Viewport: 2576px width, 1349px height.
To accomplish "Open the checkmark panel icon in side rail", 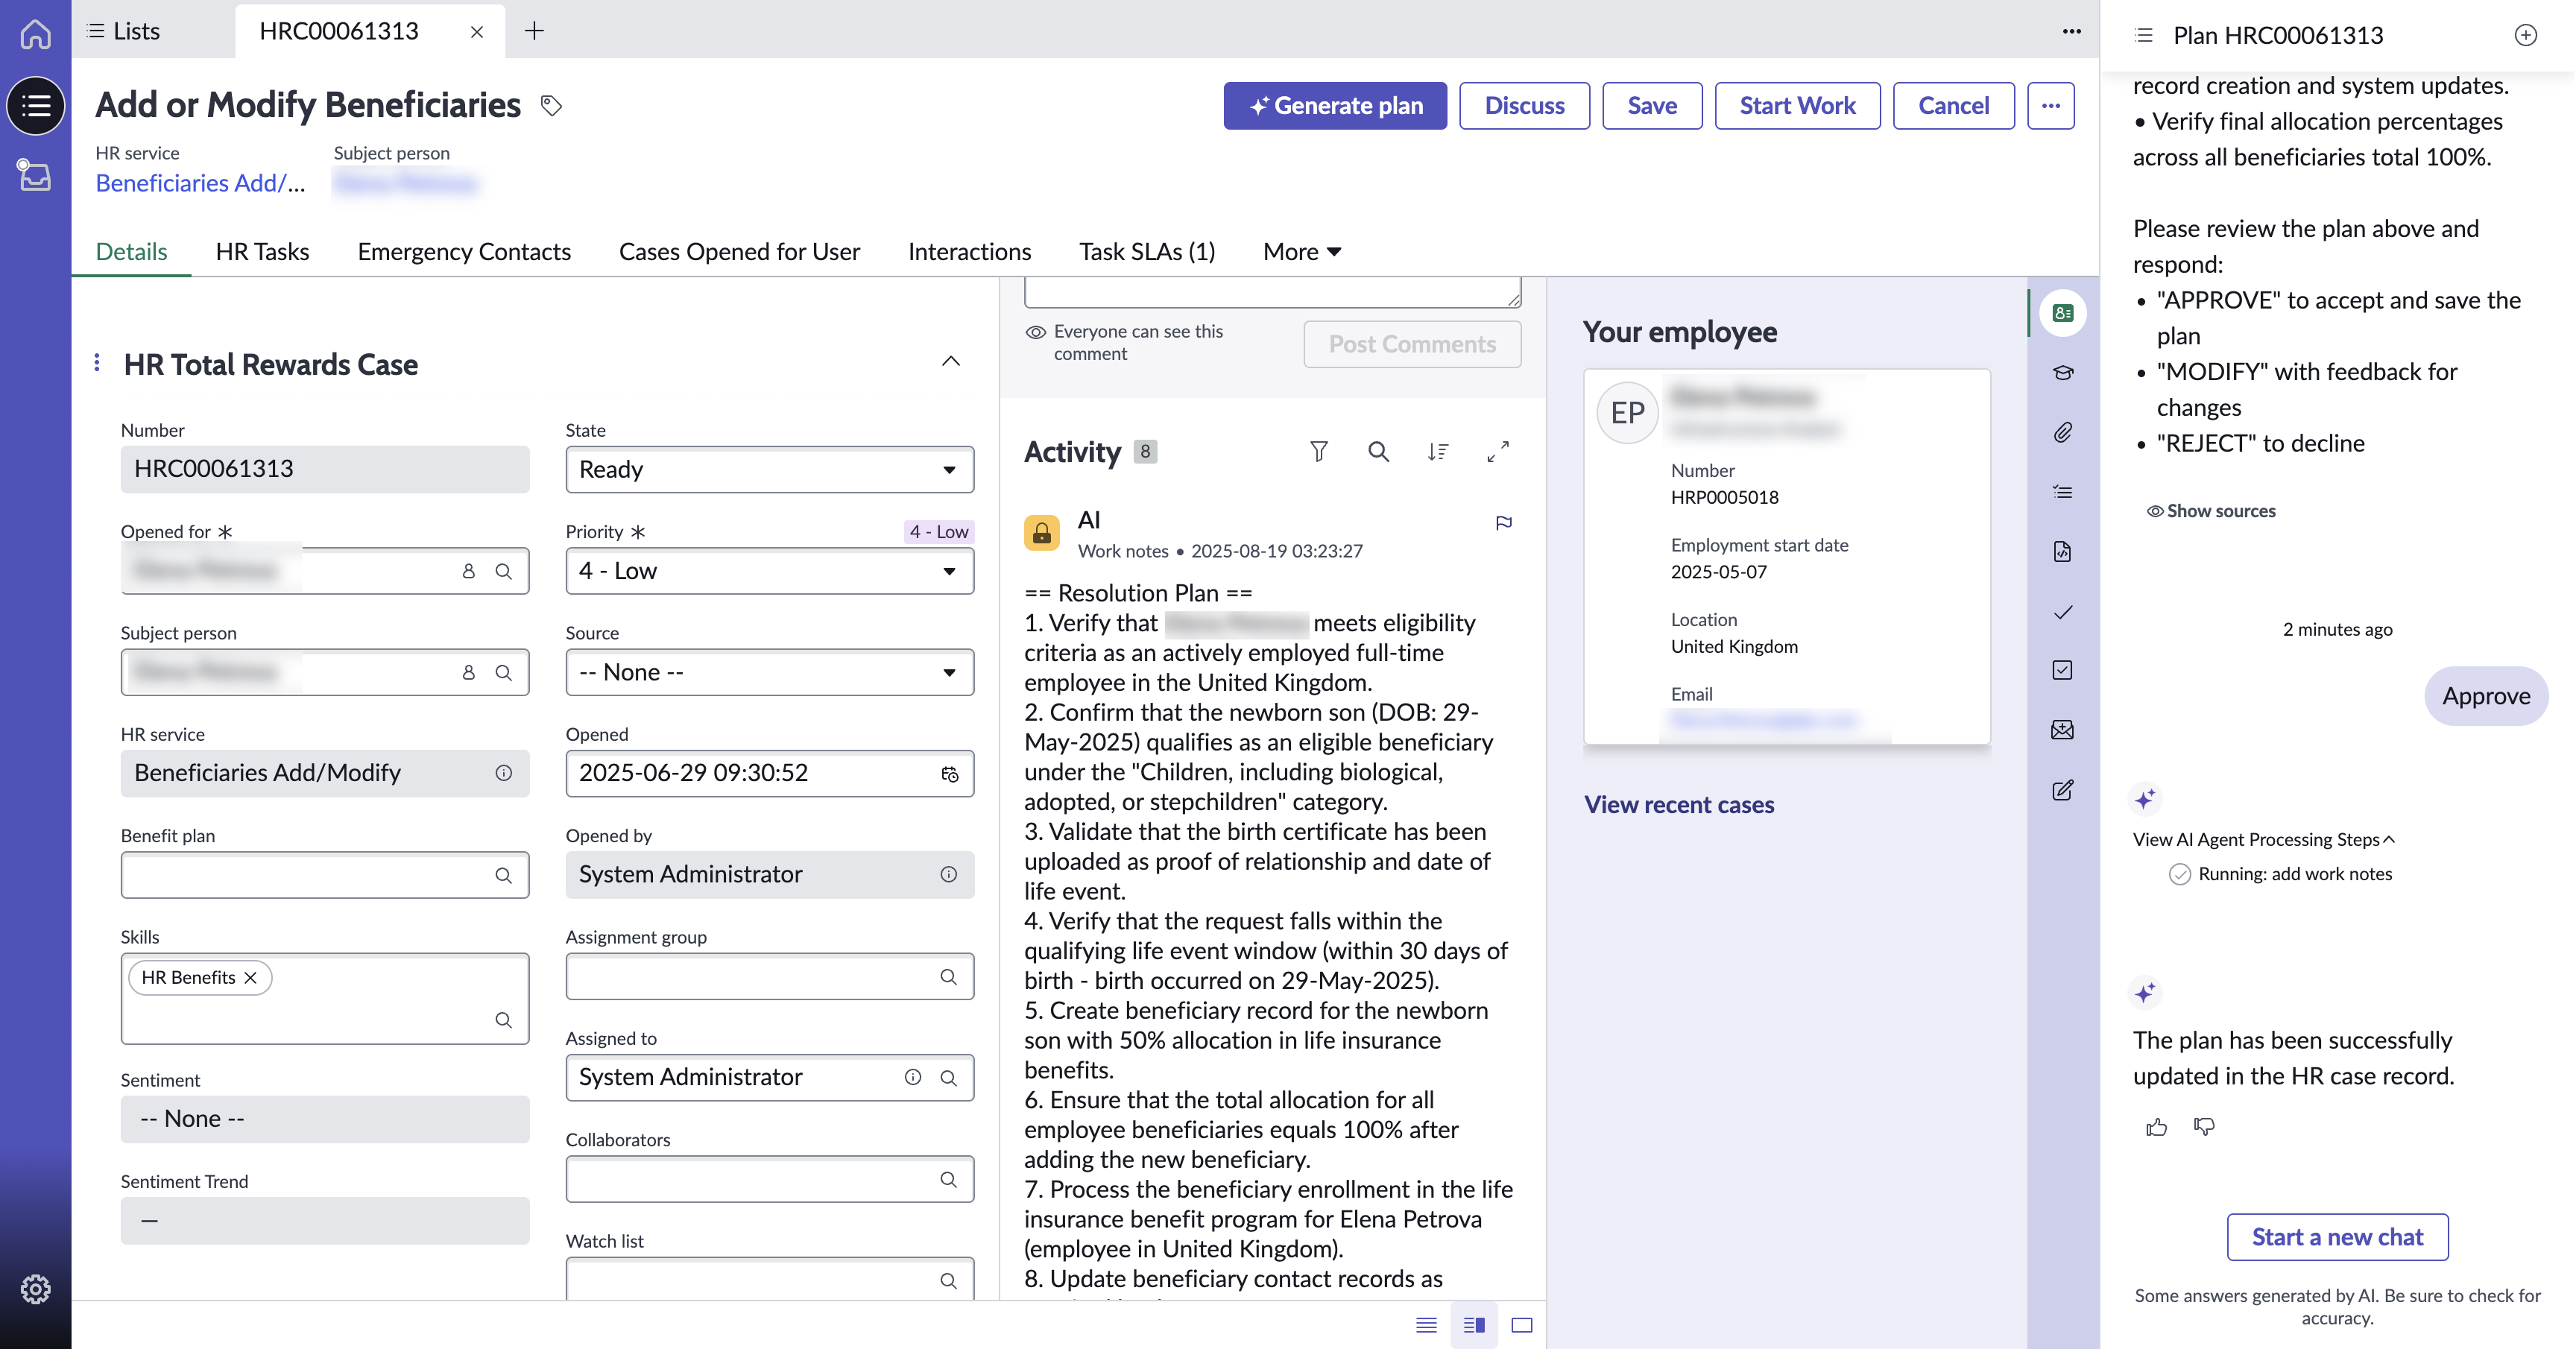I will tap(2062, 611).
